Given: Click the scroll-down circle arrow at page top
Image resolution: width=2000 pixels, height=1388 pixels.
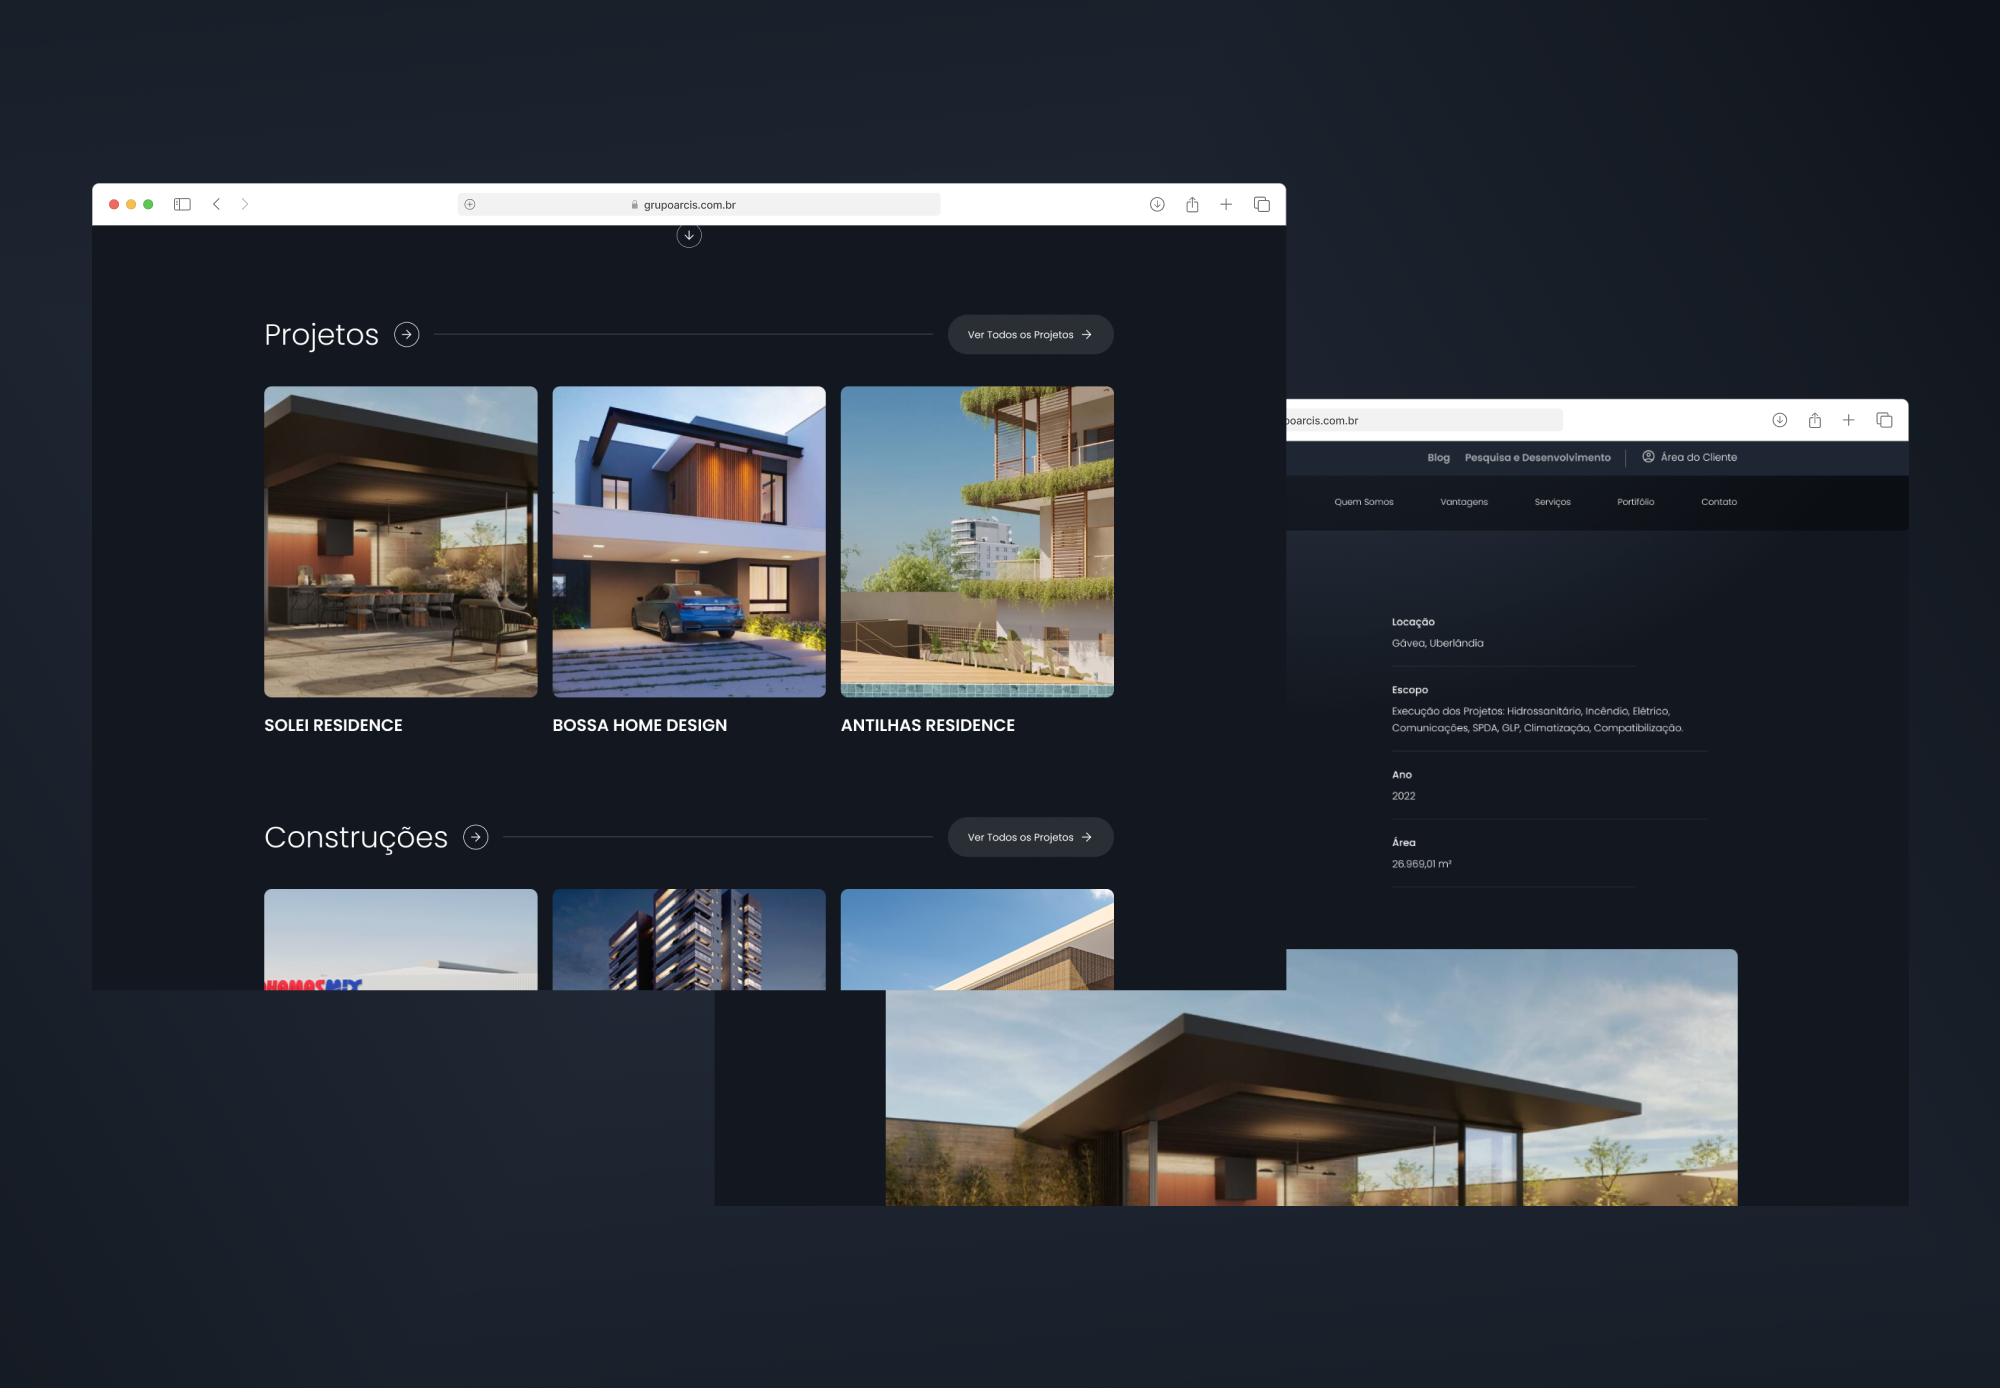Looking at the screenshot, I should [689, 236].
